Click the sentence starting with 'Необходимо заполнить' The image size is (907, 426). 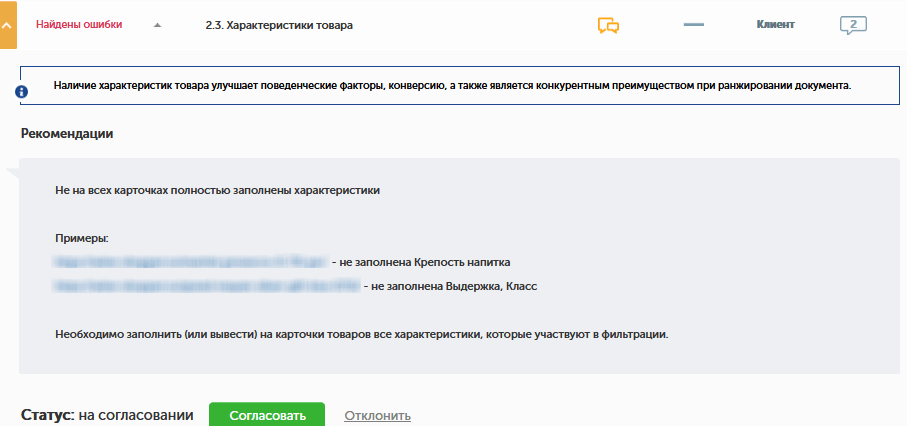click(362, 335)
